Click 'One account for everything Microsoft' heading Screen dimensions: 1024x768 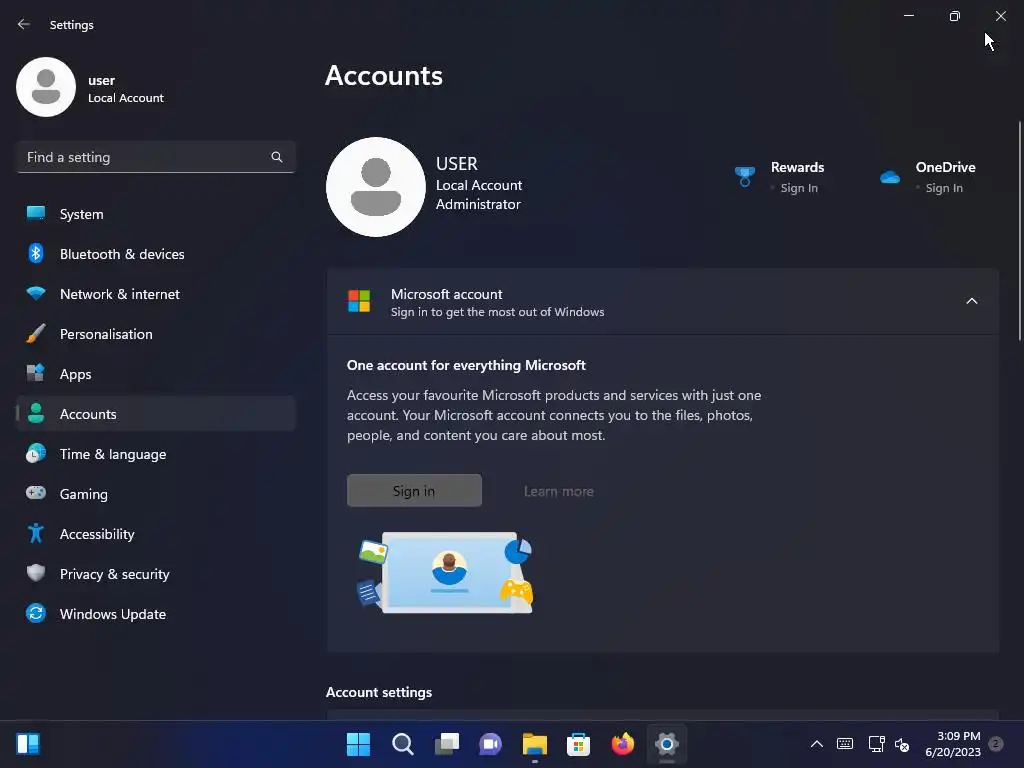pyautogui.click(x=466, y=365)
